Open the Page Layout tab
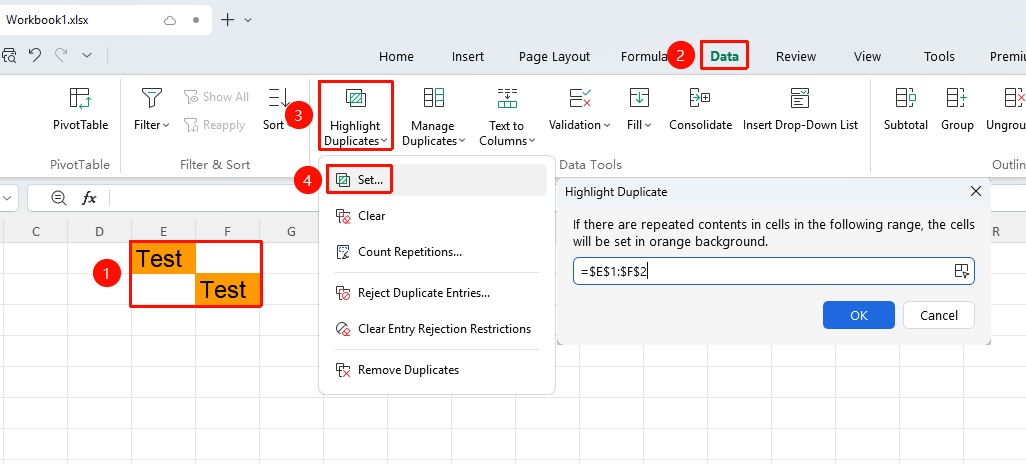 [554, 57]
